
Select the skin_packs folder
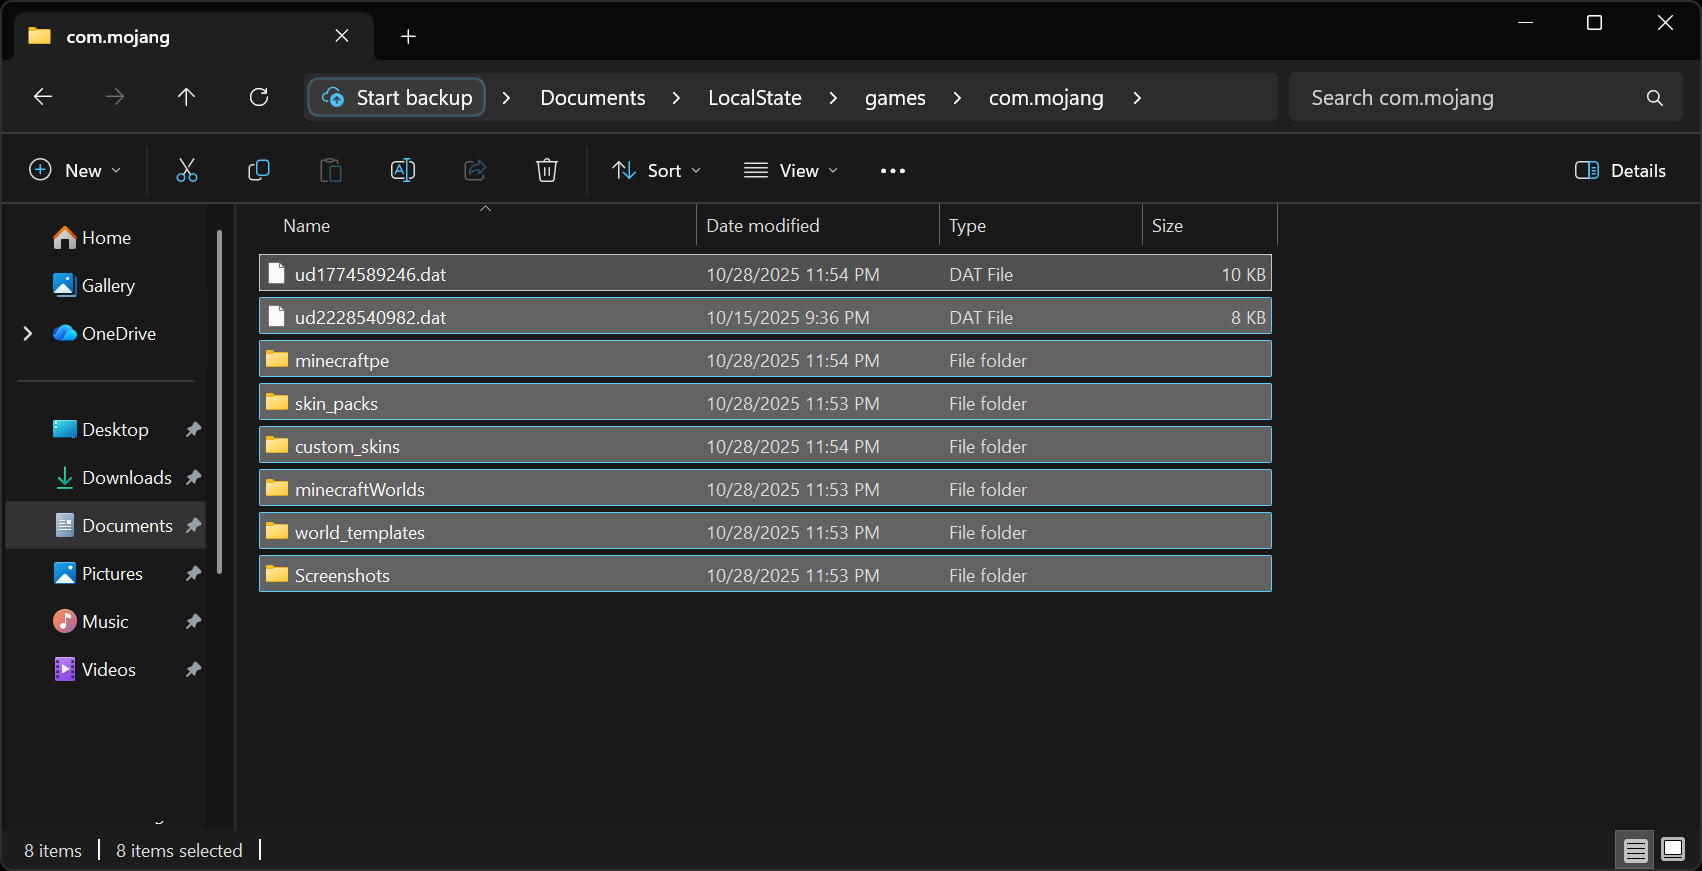tap(765, 402)
